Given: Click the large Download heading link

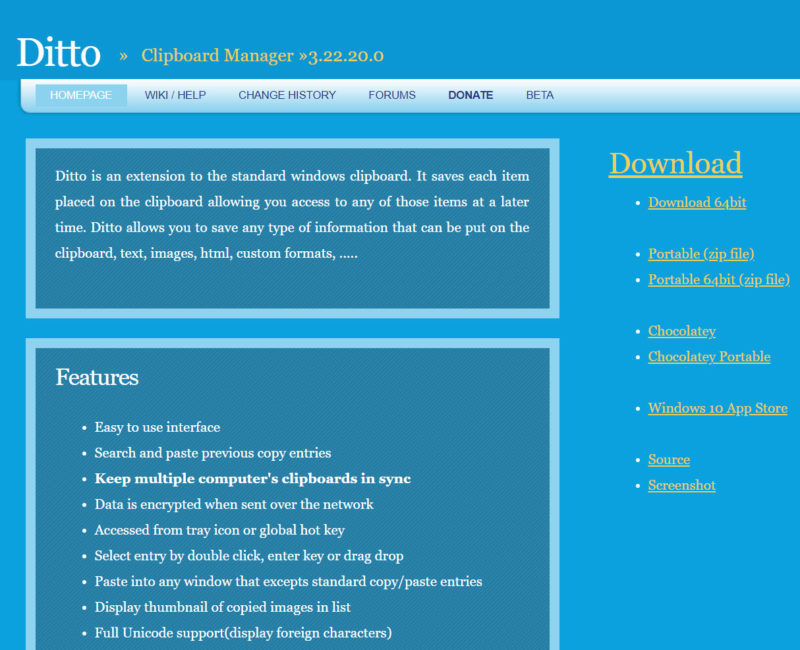Looking at the screenshot, I should click(676, 164).
